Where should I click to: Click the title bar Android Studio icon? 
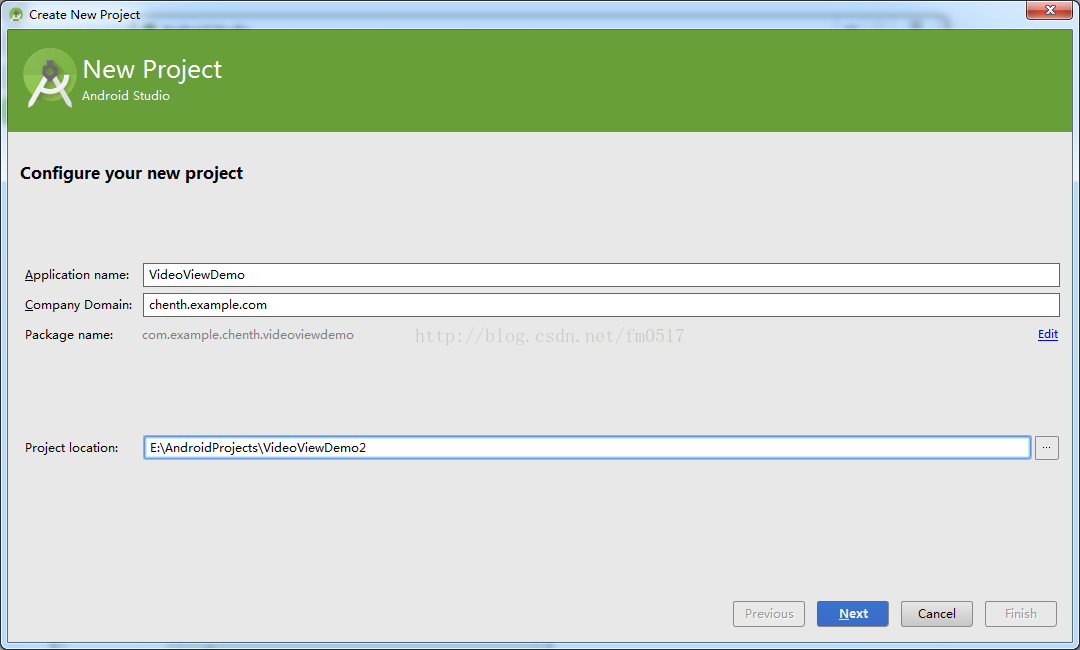16,14
